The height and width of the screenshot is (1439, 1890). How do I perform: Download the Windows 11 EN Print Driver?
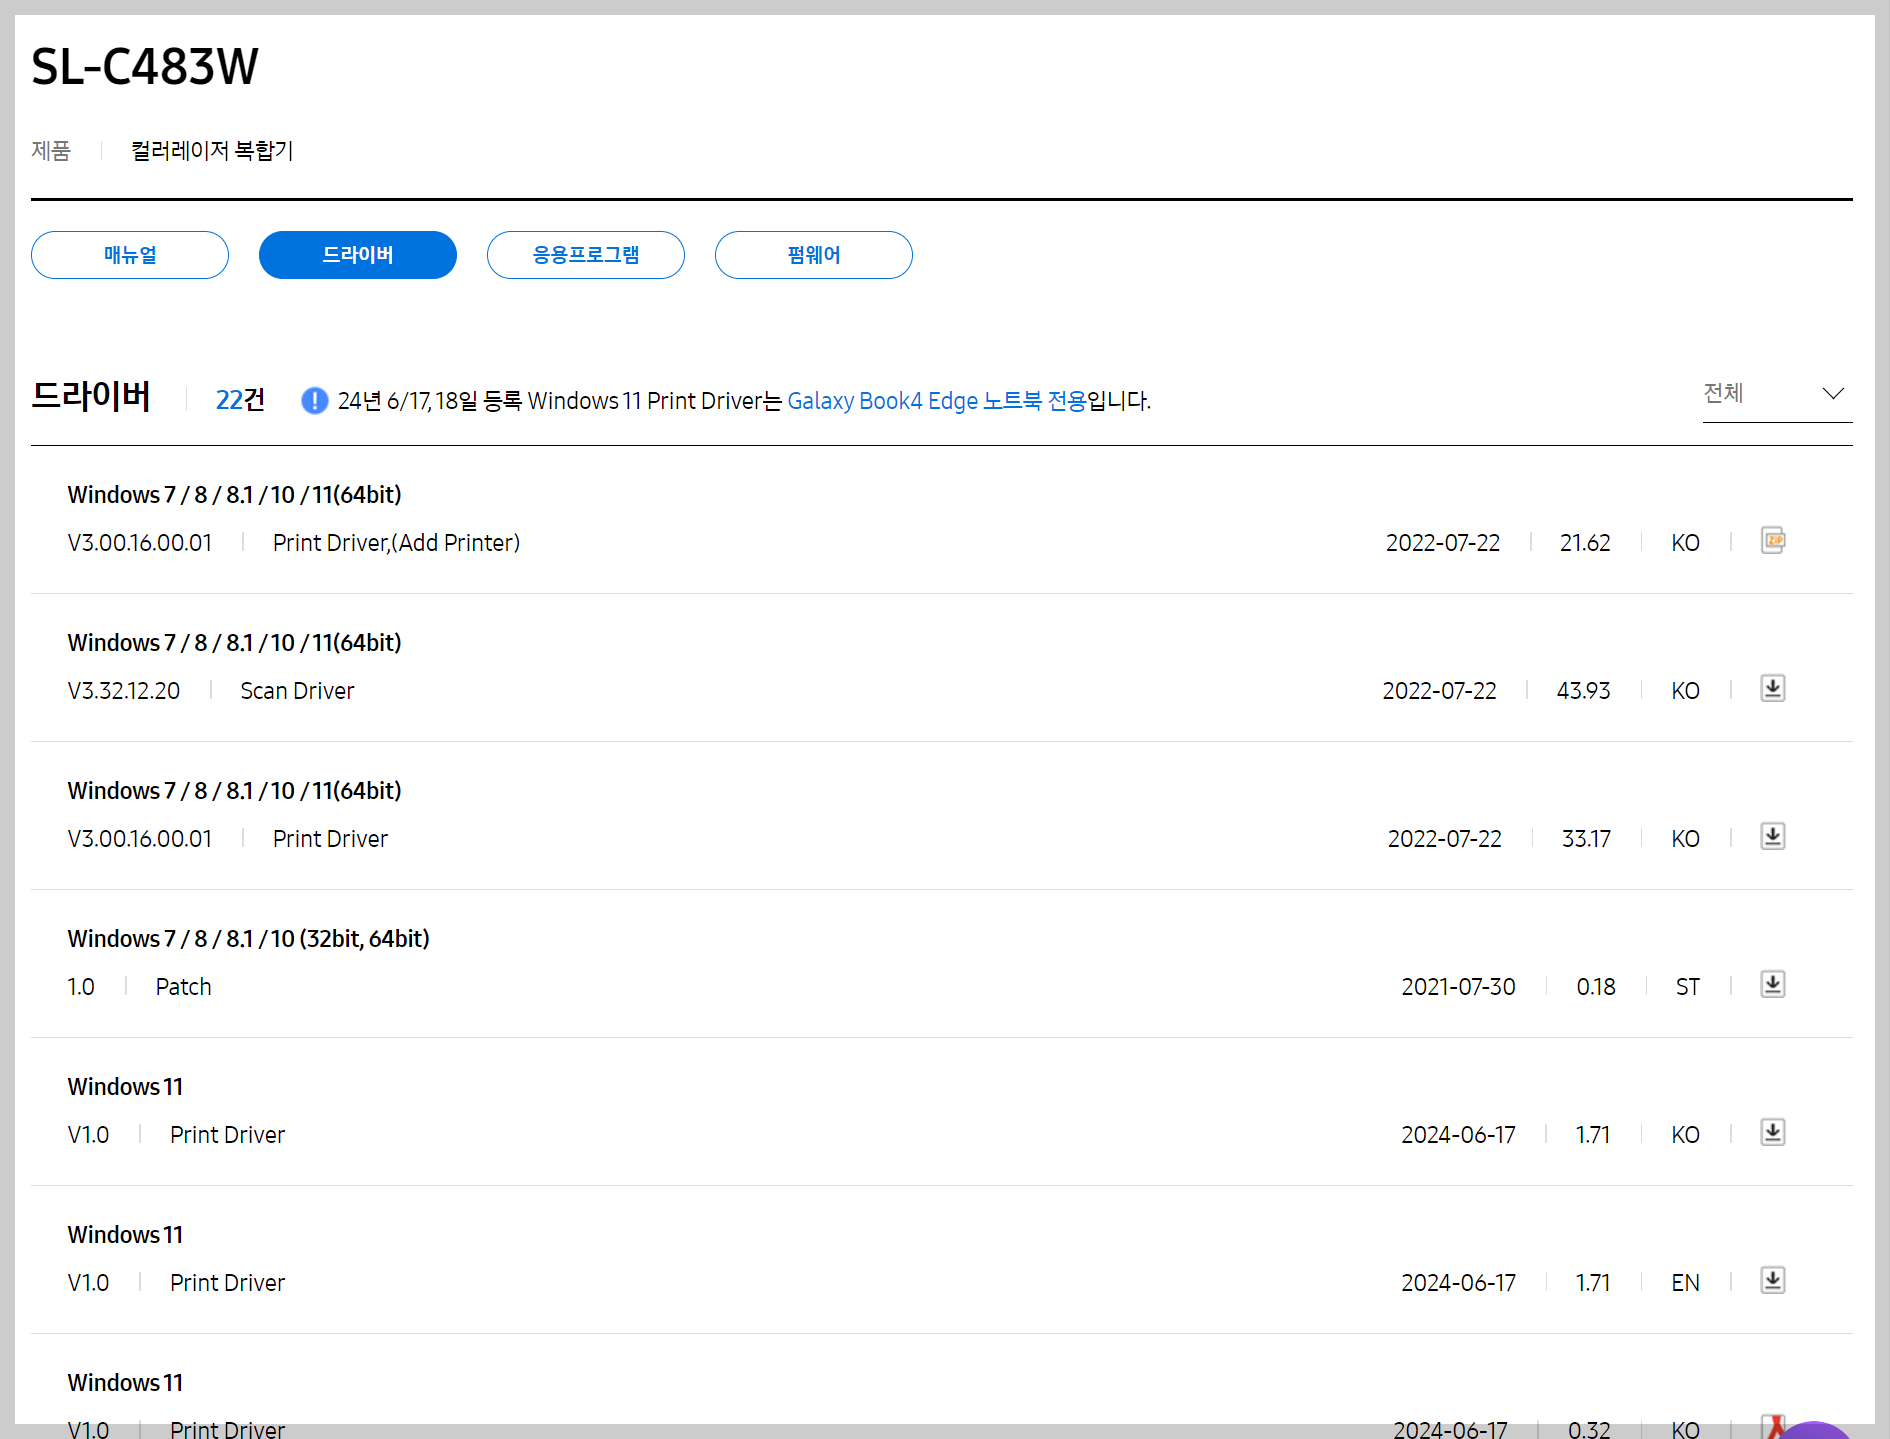click(x=1773, y=1281)
